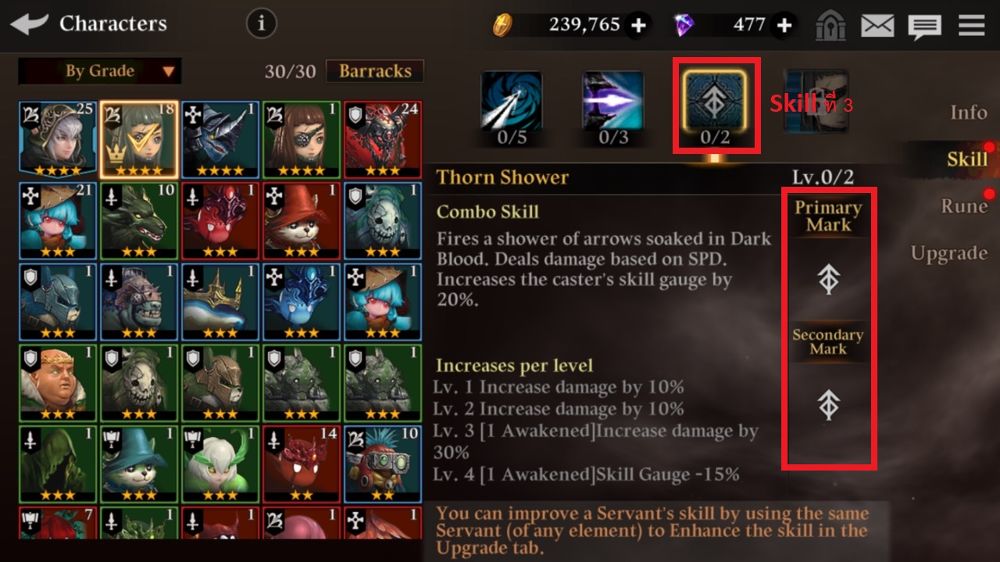Open the hamburger menu icon

pyautogui.click(x=971, y=26)
